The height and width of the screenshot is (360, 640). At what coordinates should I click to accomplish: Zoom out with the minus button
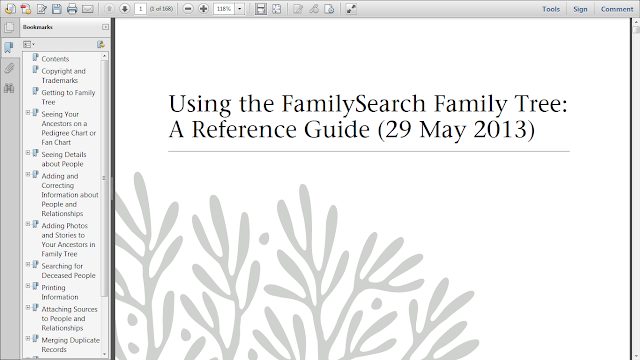[188, 9]
